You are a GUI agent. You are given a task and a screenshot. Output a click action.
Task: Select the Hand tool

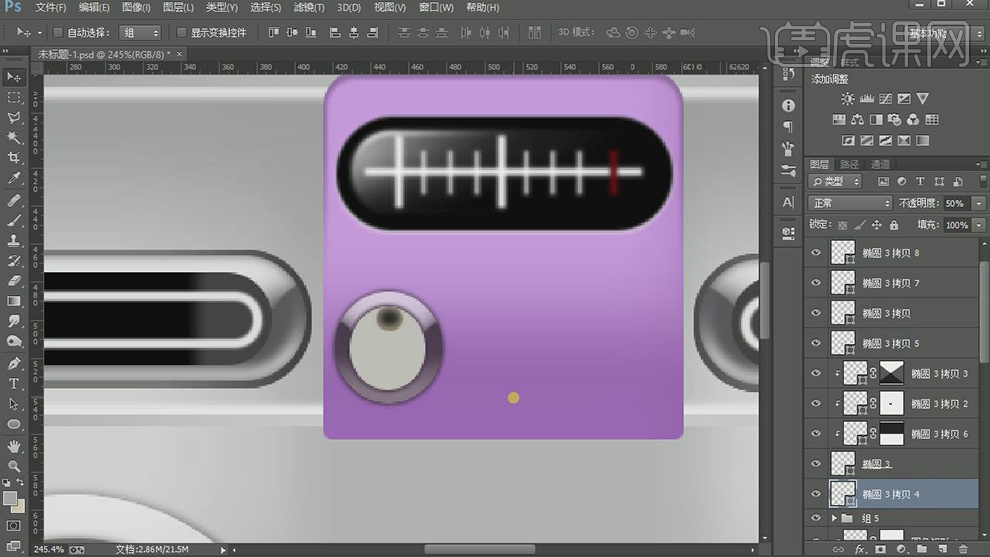(13, 446)
